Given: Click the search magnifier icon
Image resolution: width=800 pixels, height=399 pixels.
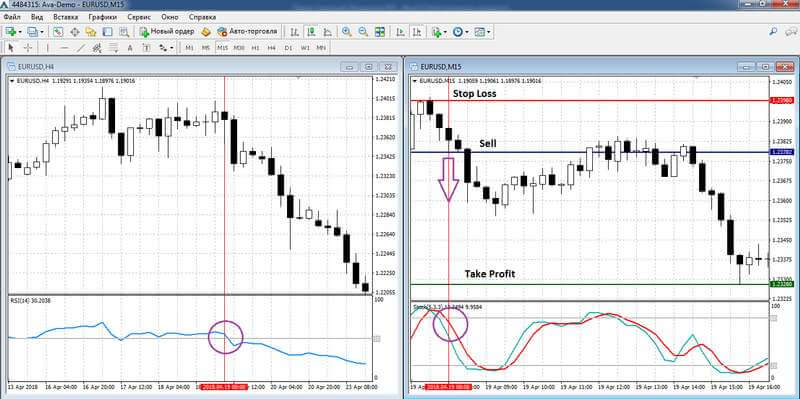Looking at the screenshot, I should (x=773, y=31).
